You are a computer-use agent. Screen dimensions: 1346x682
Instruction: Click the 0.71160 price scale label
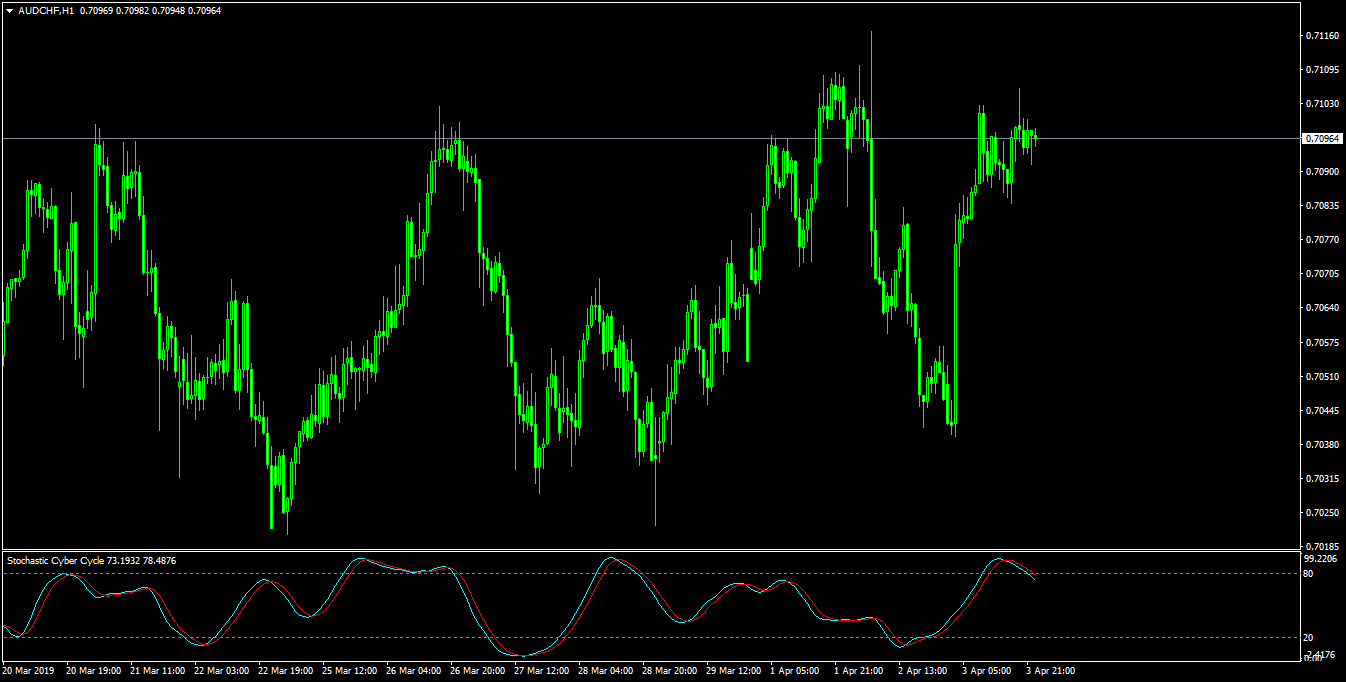tap(1321, 36)
